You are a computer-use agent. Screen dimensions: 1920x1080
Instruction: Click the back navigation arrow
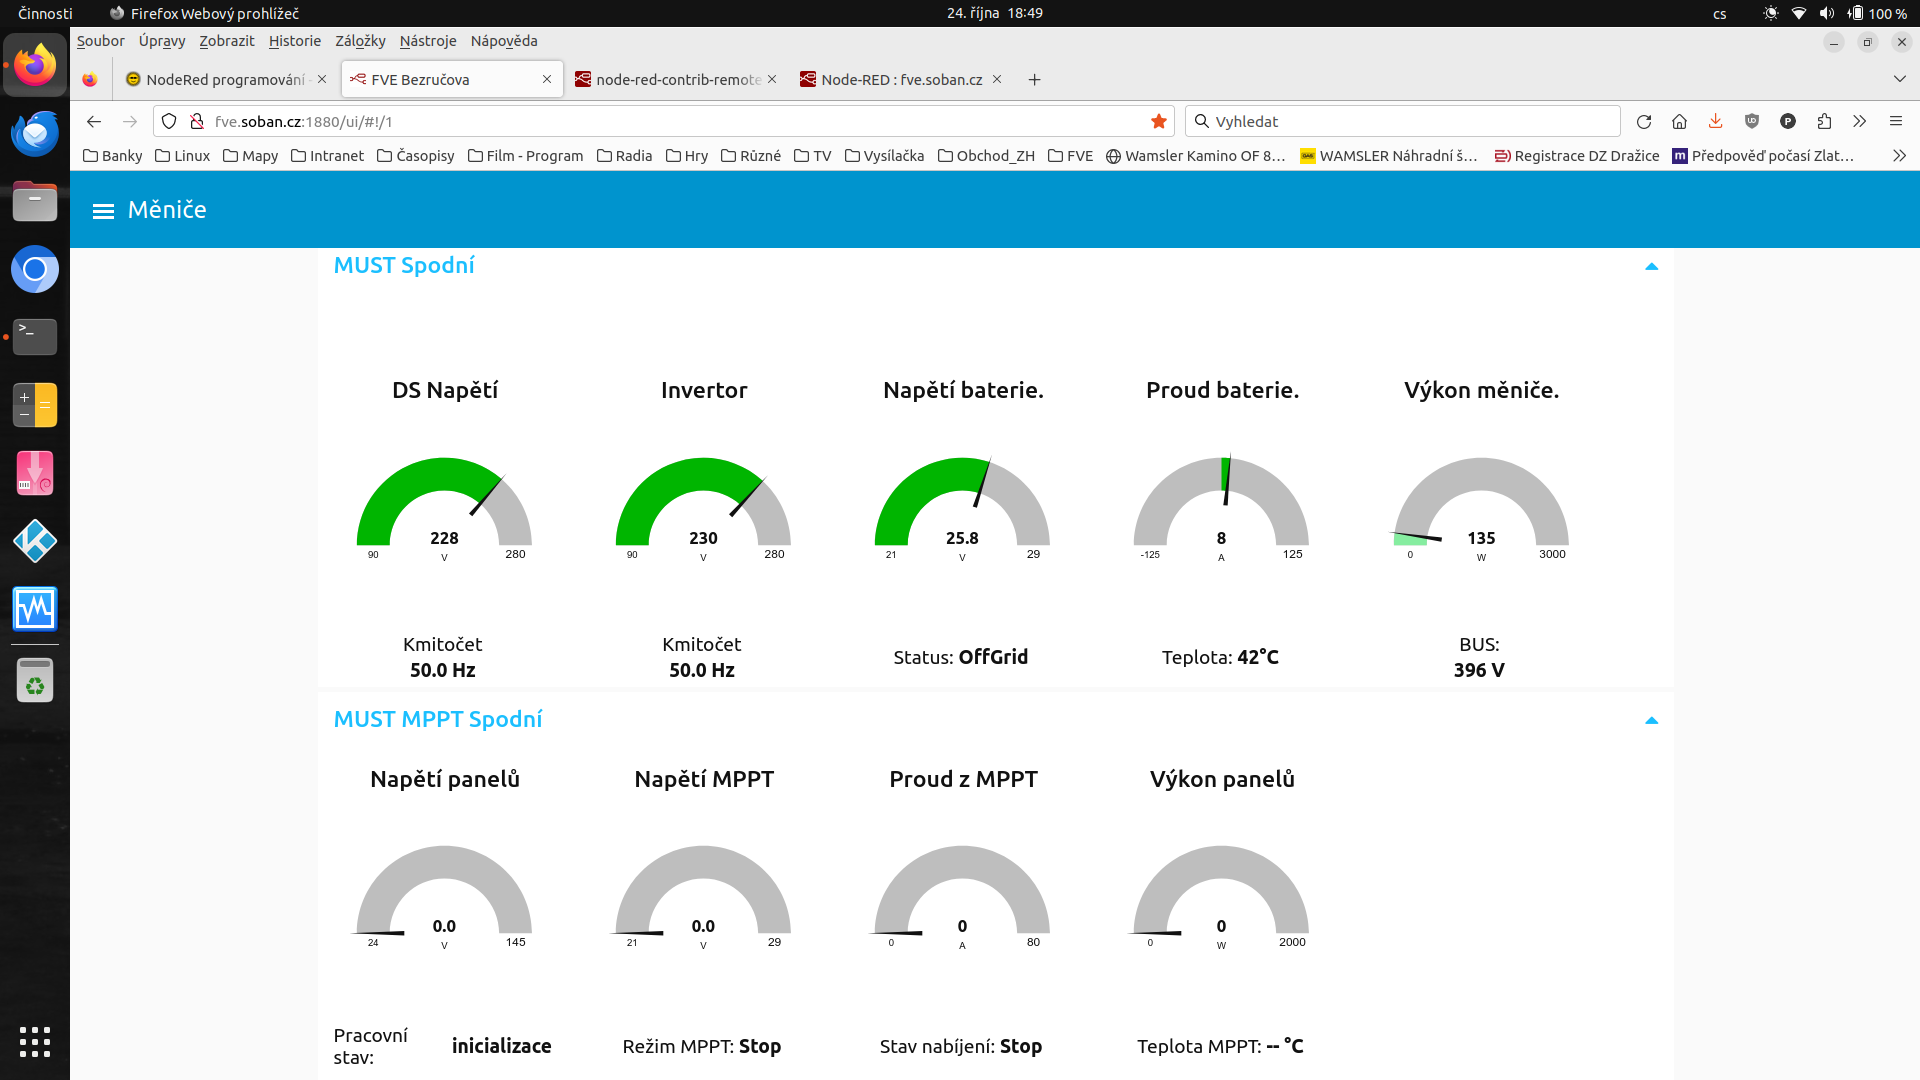(x=94, y=121)
